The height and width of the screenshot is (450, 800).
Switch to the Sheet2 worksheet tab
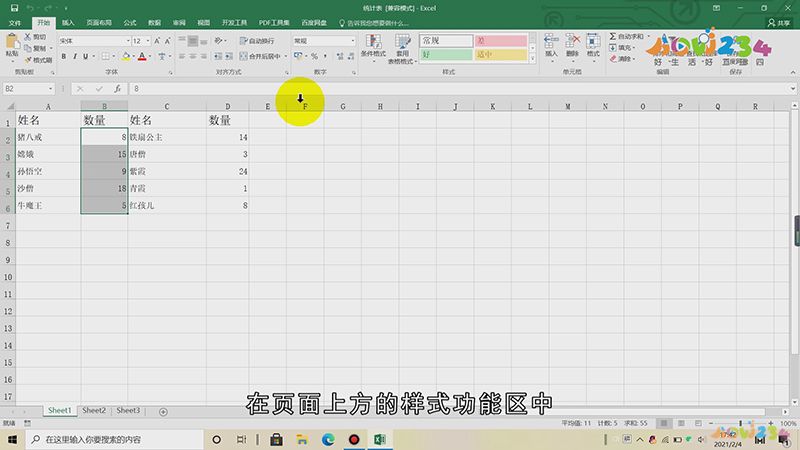[94, 410]
